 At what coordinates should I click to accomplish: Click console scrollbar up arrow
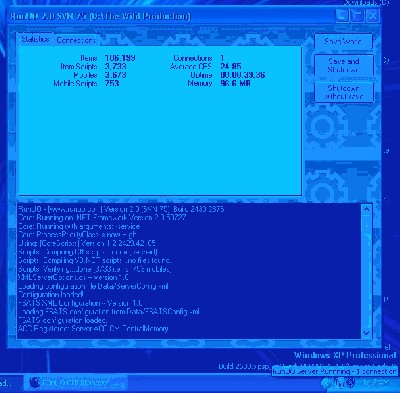[366, 210]
